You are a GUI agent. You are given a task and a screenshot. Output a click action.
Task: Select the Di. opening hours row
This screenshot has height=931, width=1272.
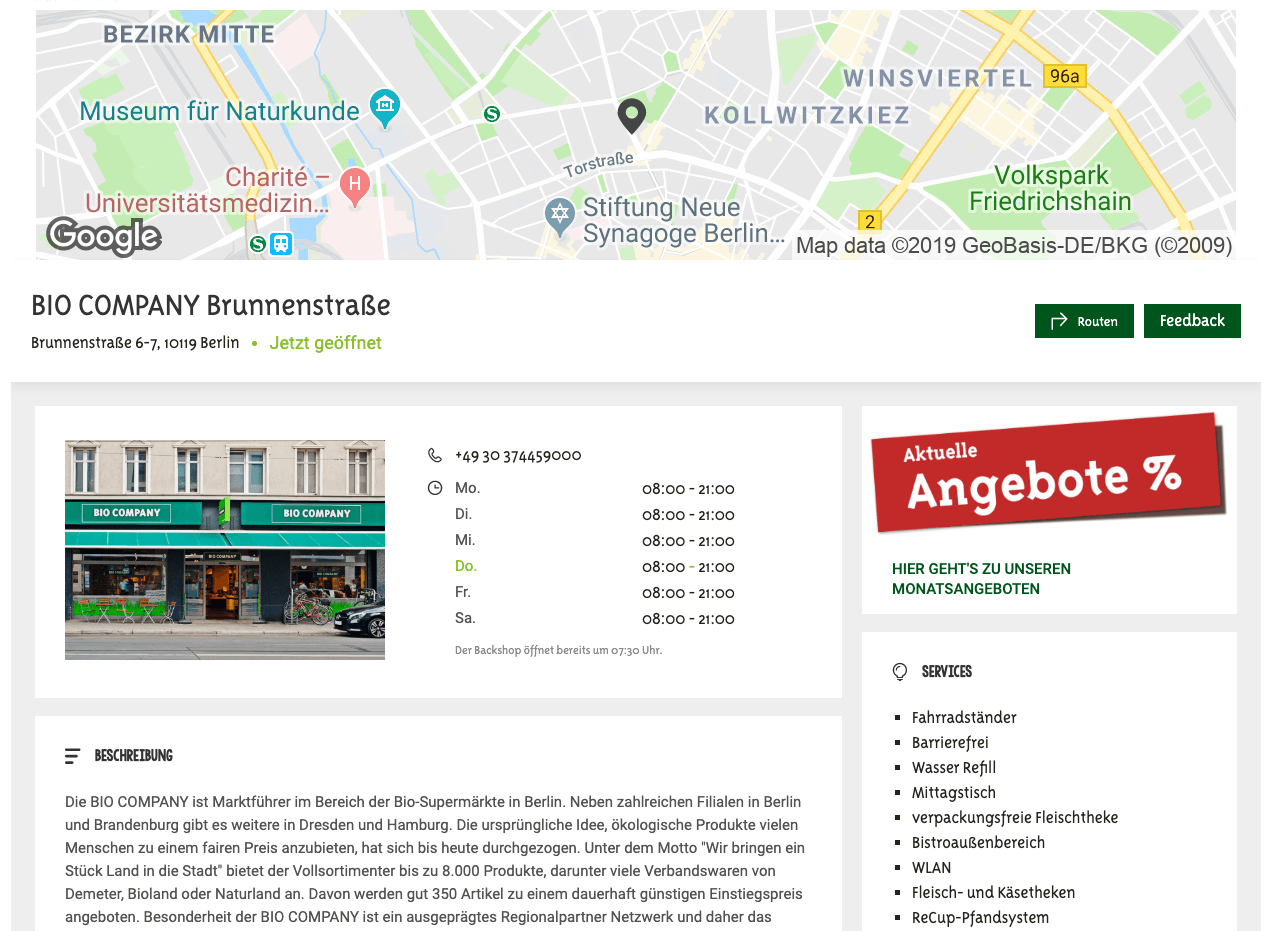click(x=595, y=515)
